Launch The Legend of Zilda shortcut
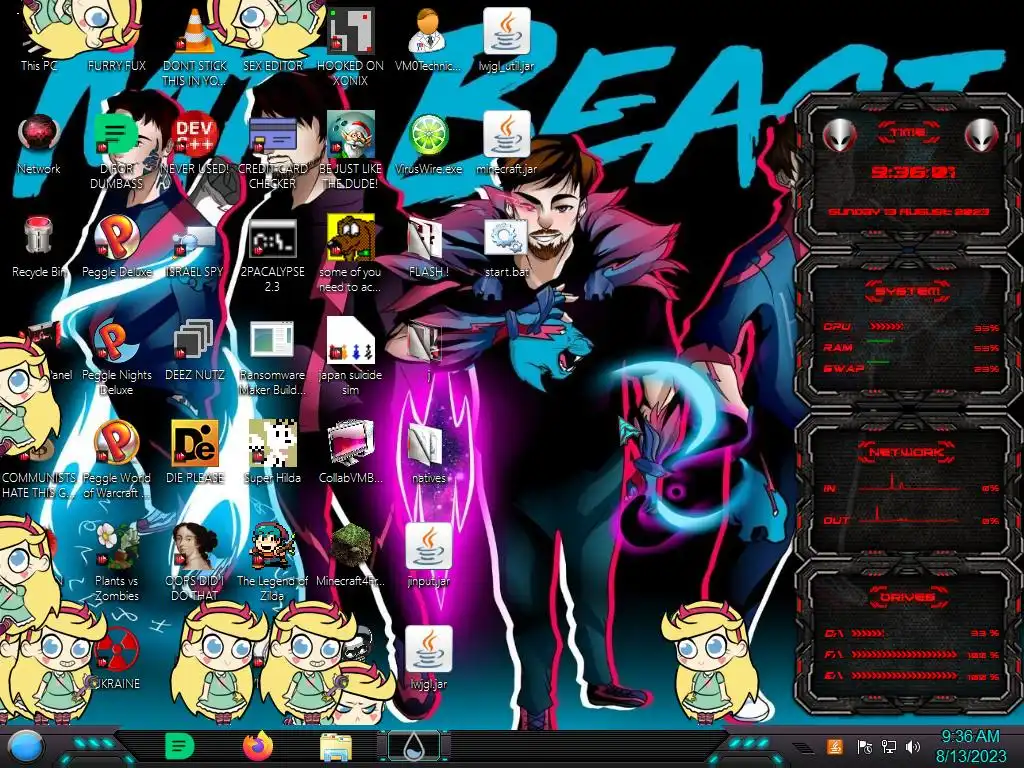The image size is (1024, 768). click(272, 563)
